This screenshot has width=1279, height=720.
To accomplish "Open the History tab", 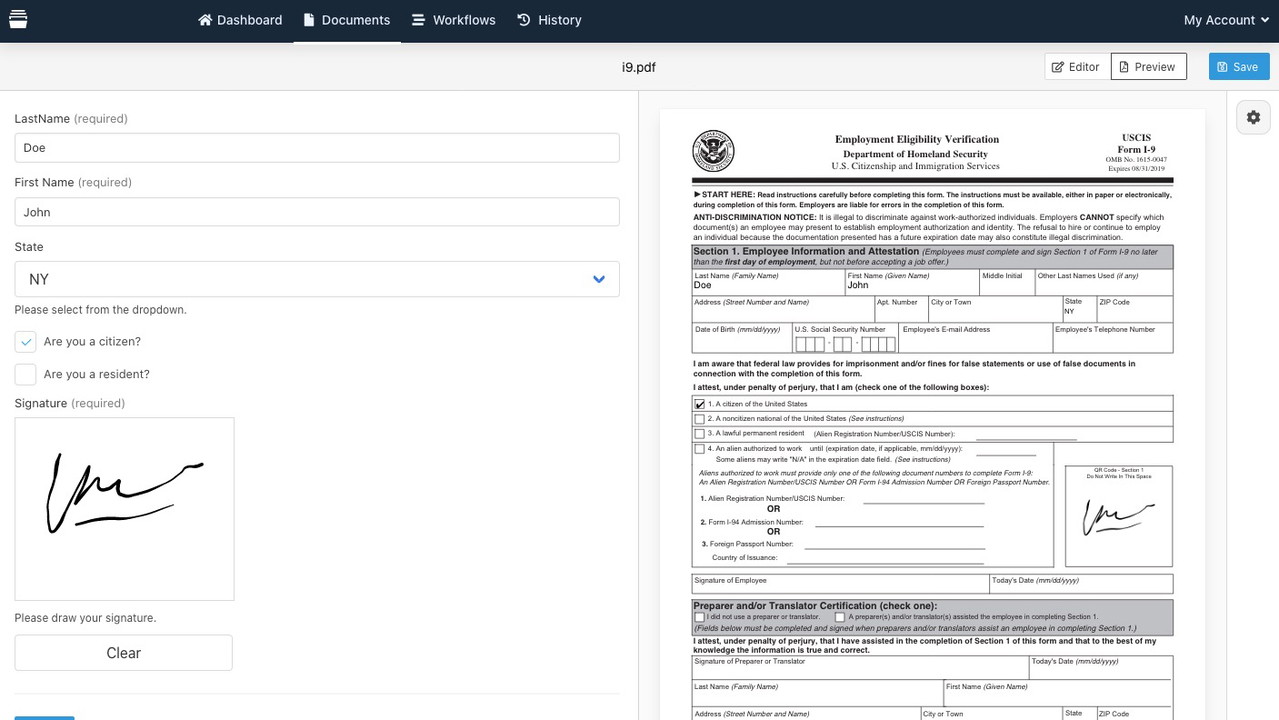I will pos(549,20).
